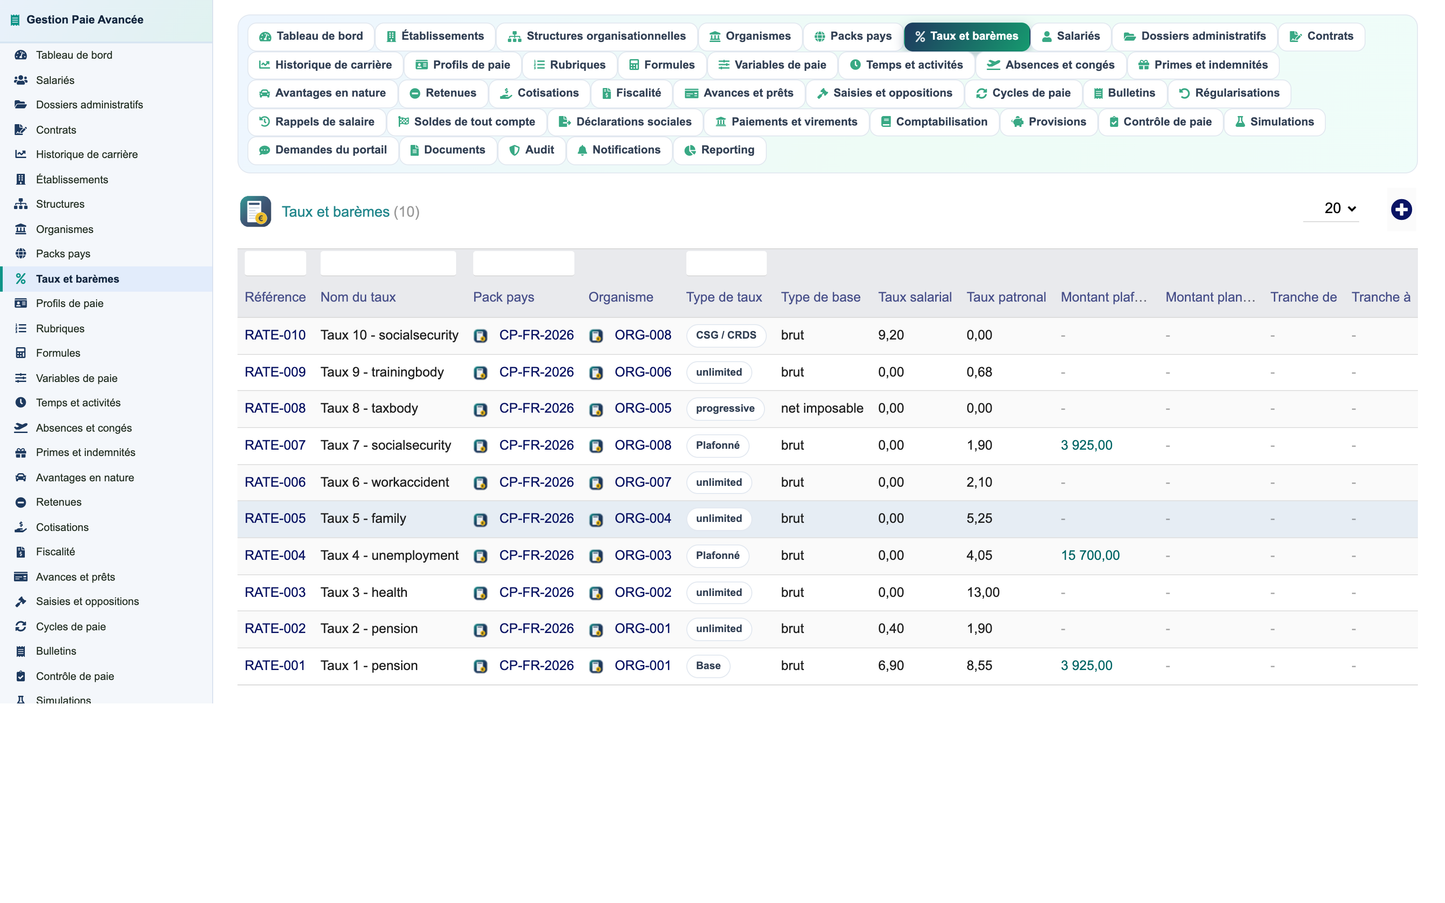
Task: Click the pack pays icon in the RATE-010 row
Action: click(x=480, y=336)
